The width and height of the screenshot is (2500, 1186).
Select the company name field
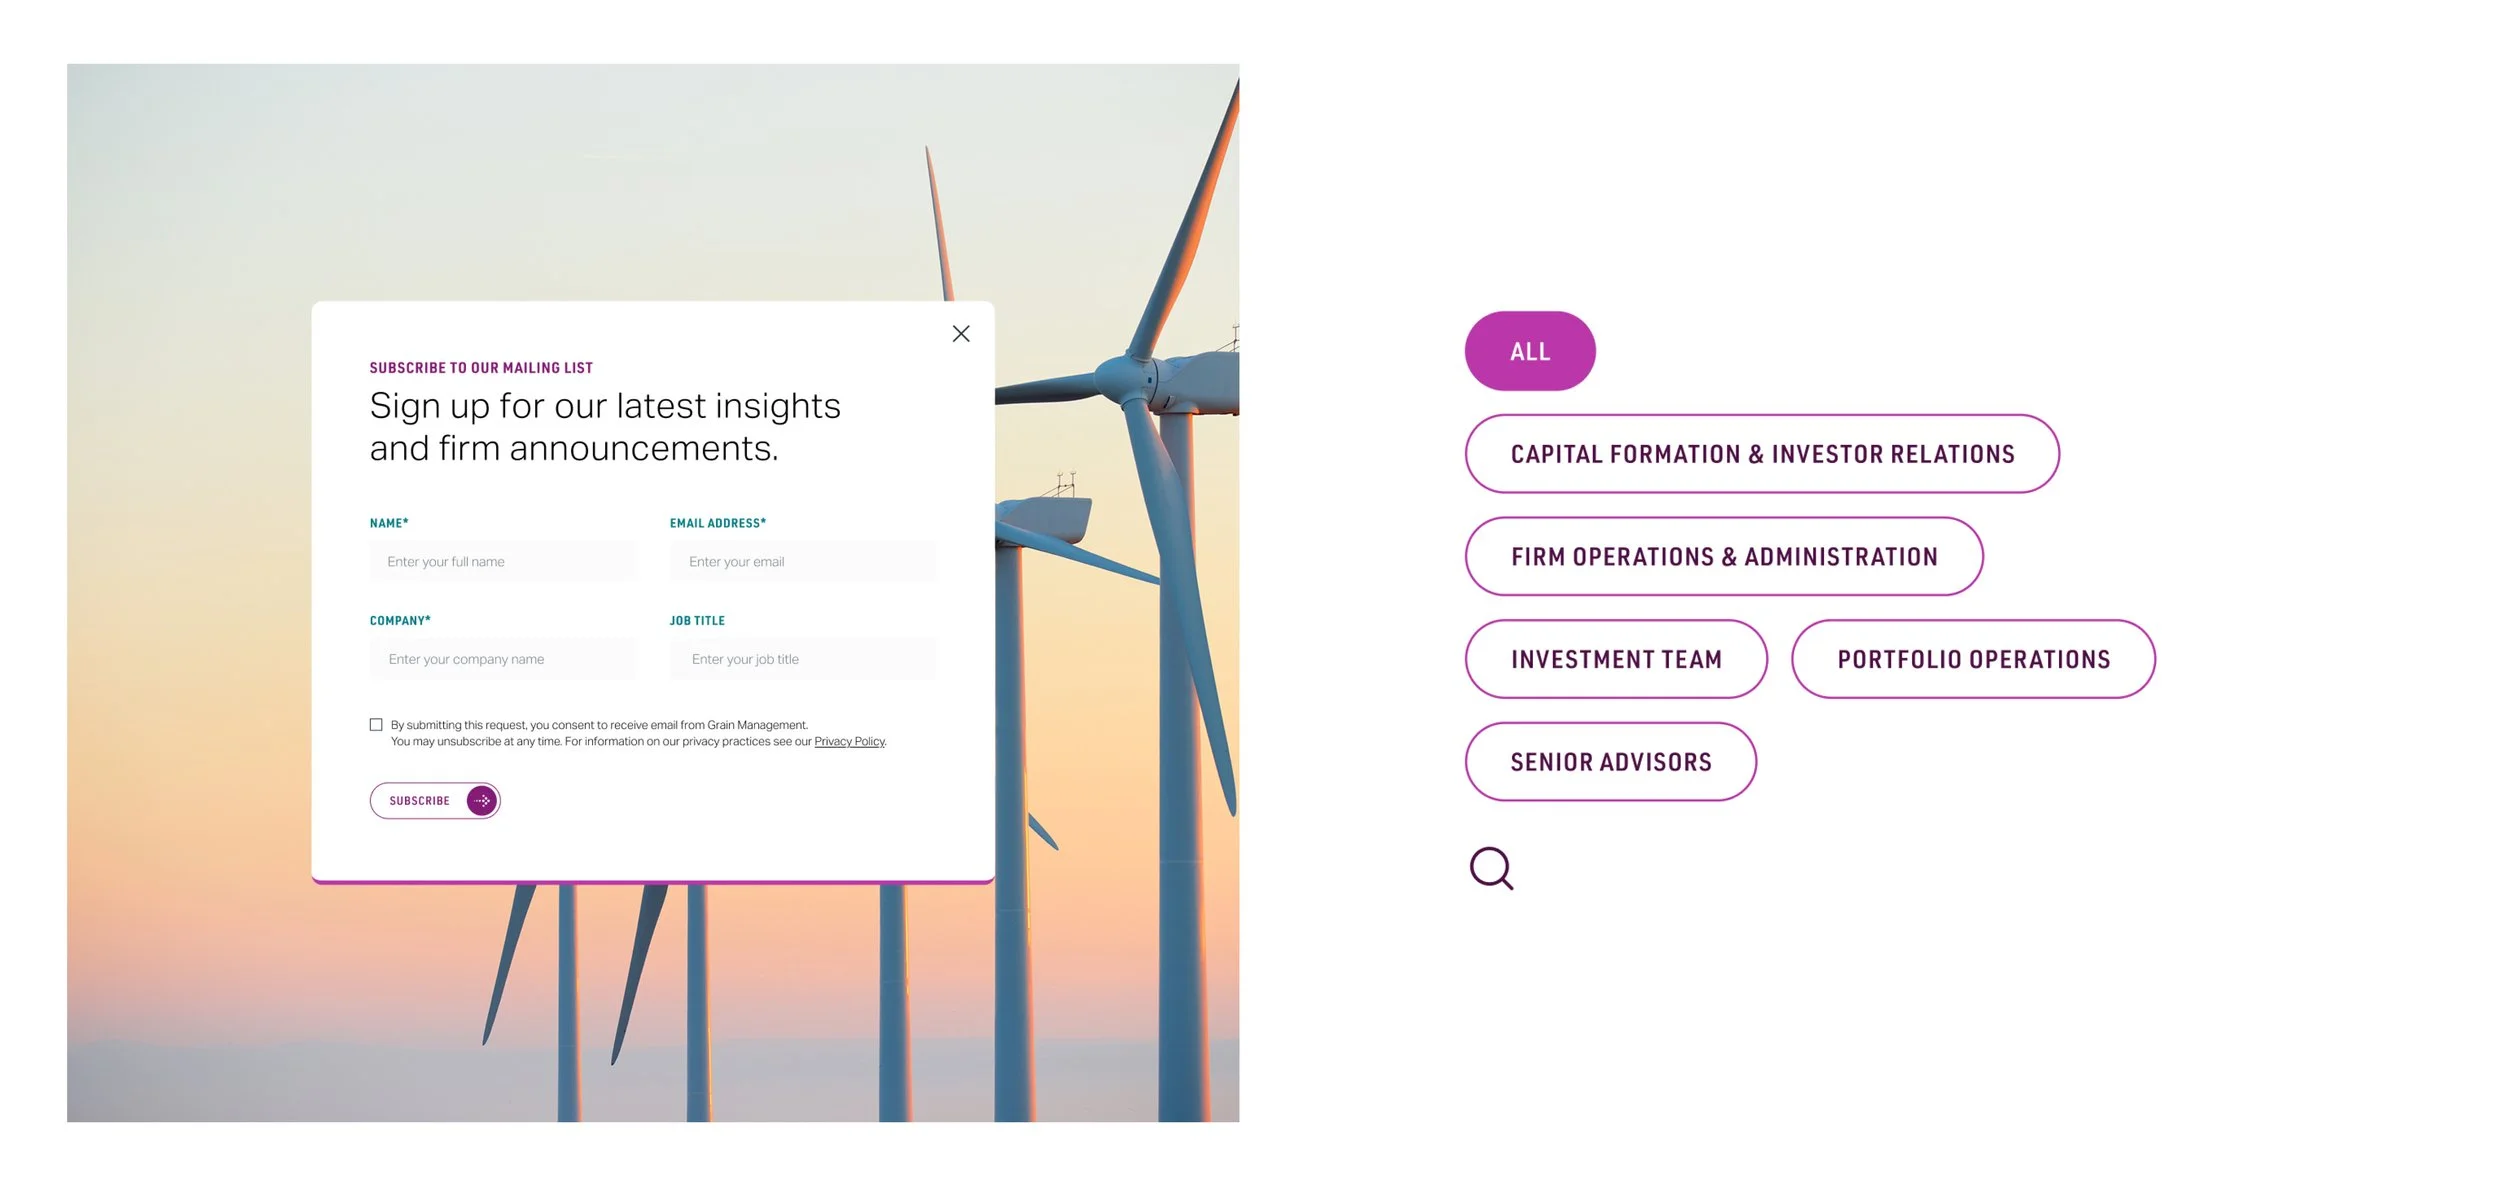tap(502, 659)
